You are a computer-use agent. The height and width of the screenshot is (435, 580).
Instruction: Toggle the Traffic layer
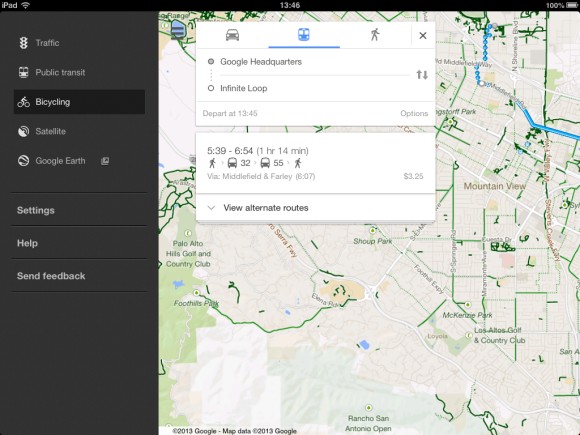point(79,43)
